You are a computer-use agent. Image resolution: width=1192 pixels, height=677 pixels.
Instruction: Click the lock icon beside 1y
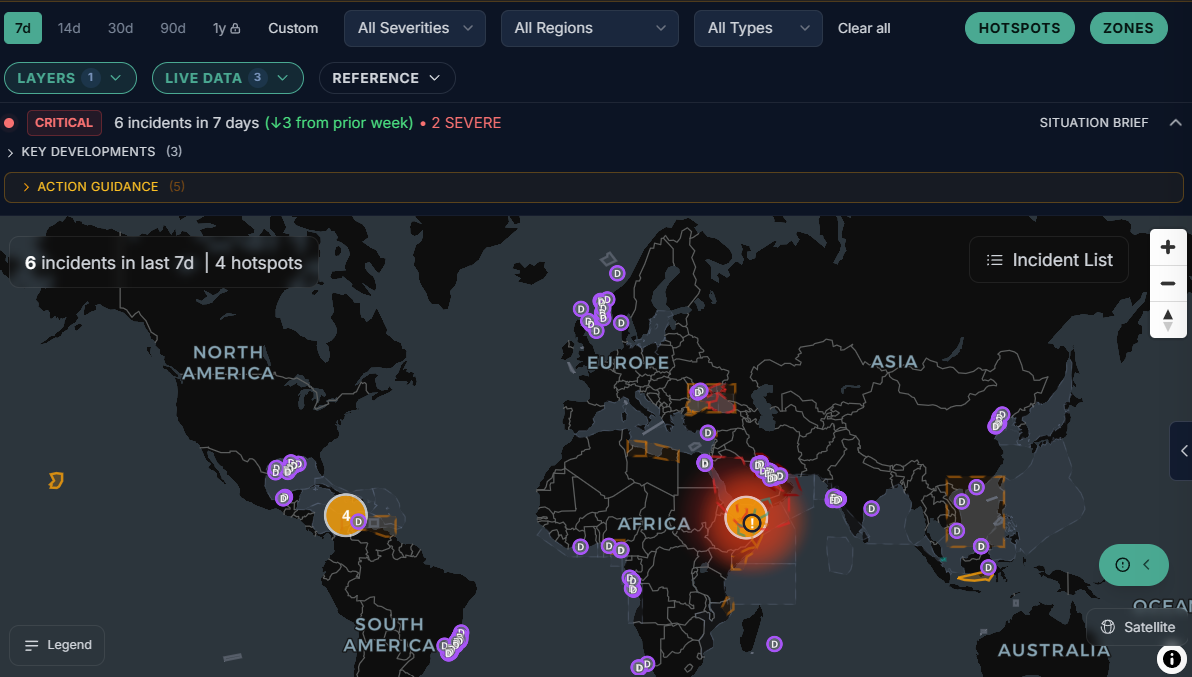(235, 29)
